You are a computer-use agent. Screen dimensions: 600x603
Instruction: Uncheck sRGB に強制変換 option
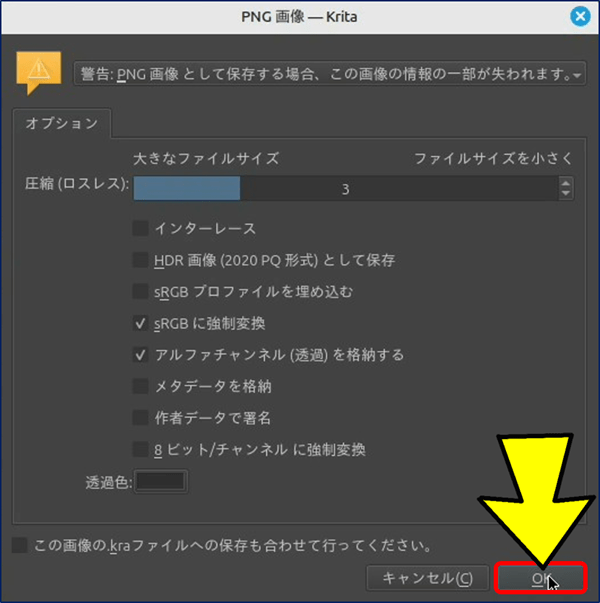pyautogui.click(x=141, y=324)
